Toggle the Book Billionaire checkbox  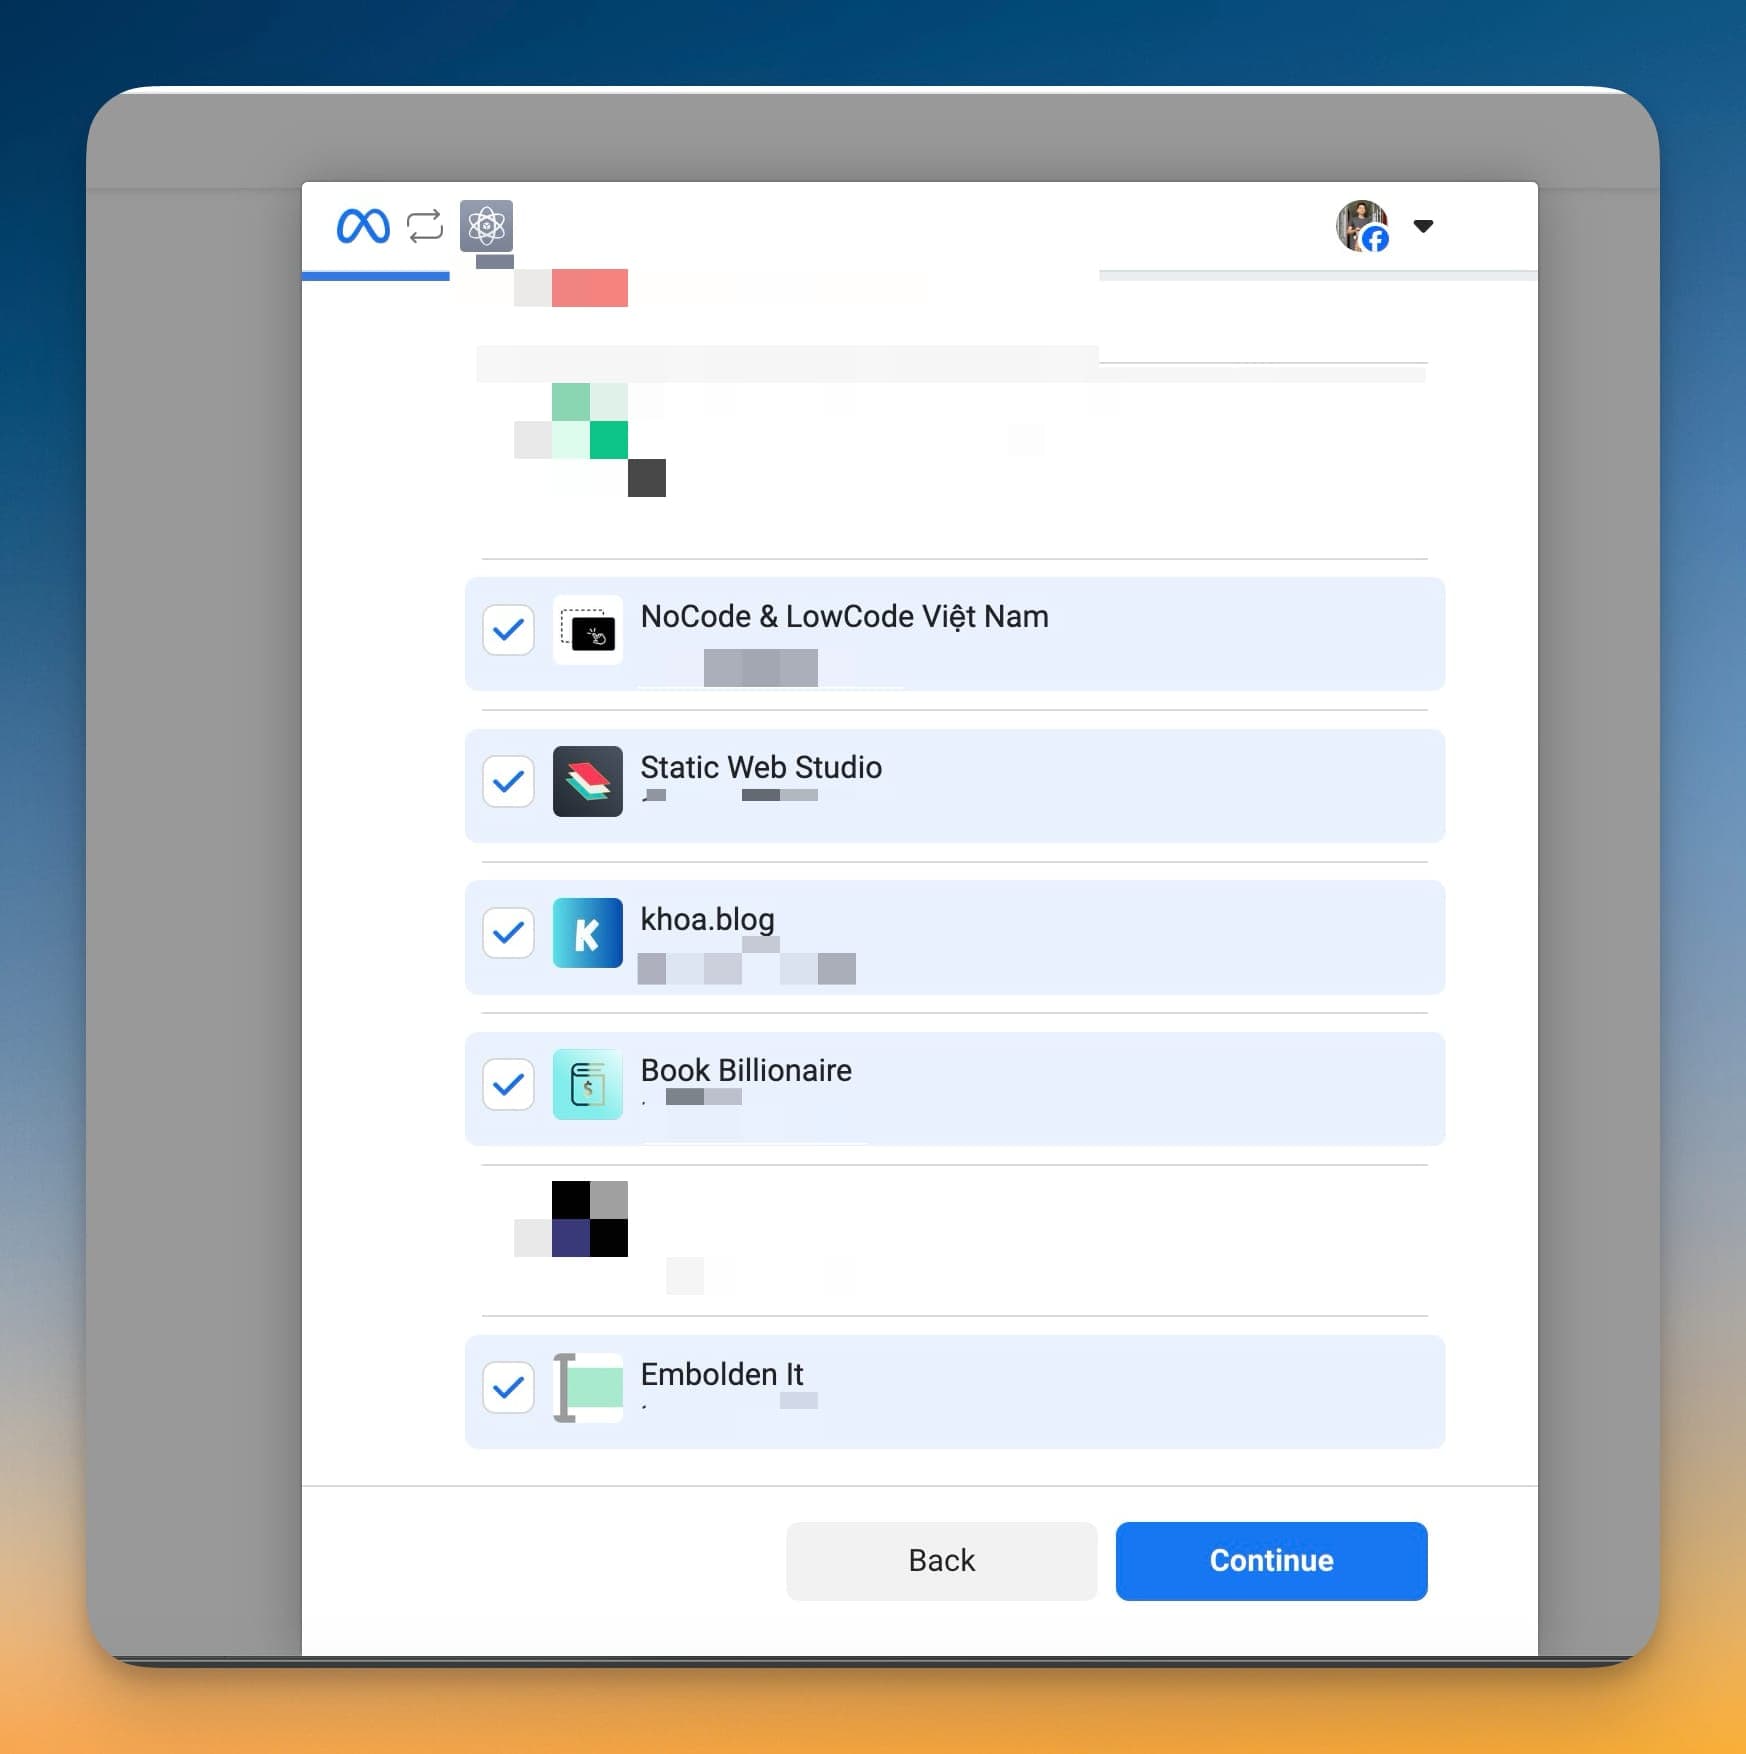pos(508,1084)
